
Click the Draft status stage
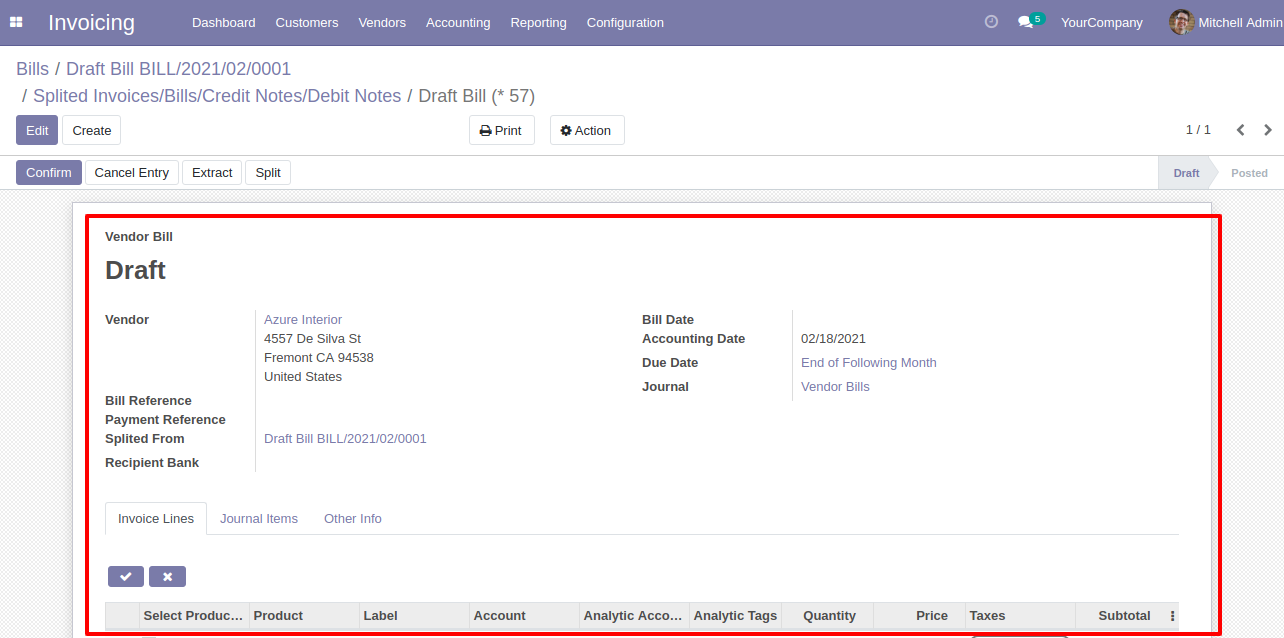click(x=1186, y=172)
